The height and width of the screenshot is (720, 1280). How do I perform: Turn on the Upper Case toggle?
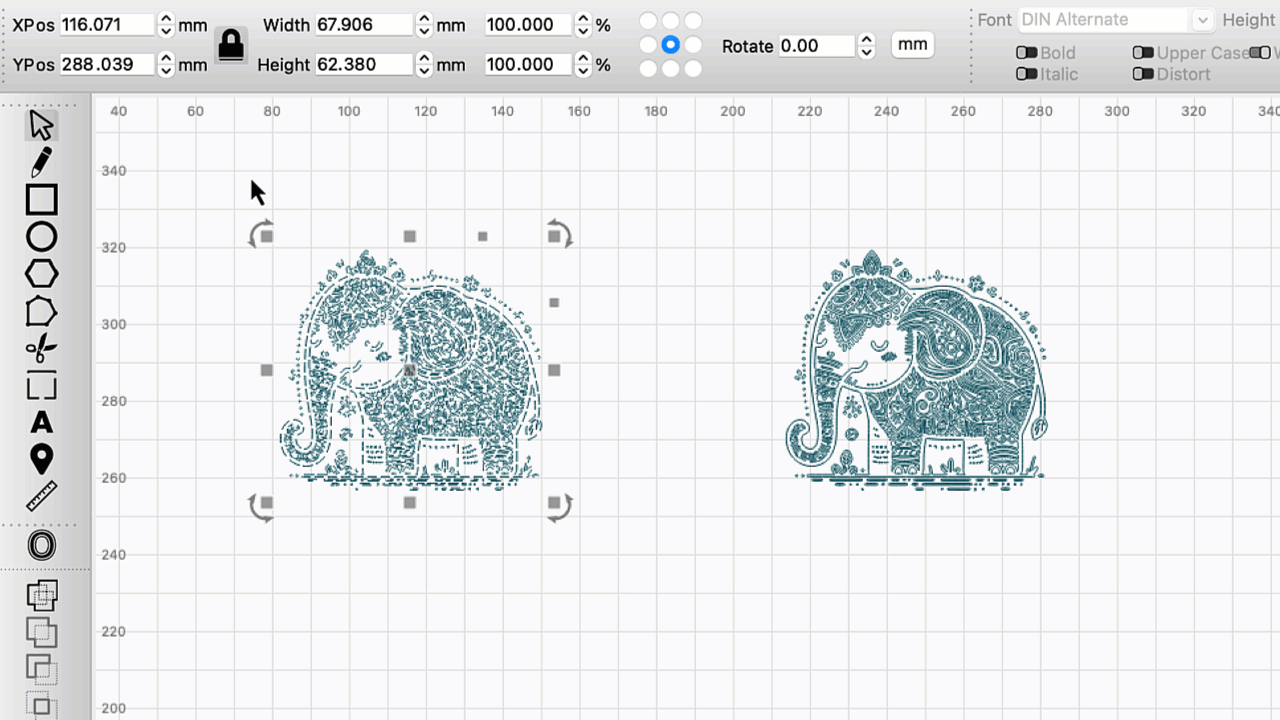(1142, 53)
